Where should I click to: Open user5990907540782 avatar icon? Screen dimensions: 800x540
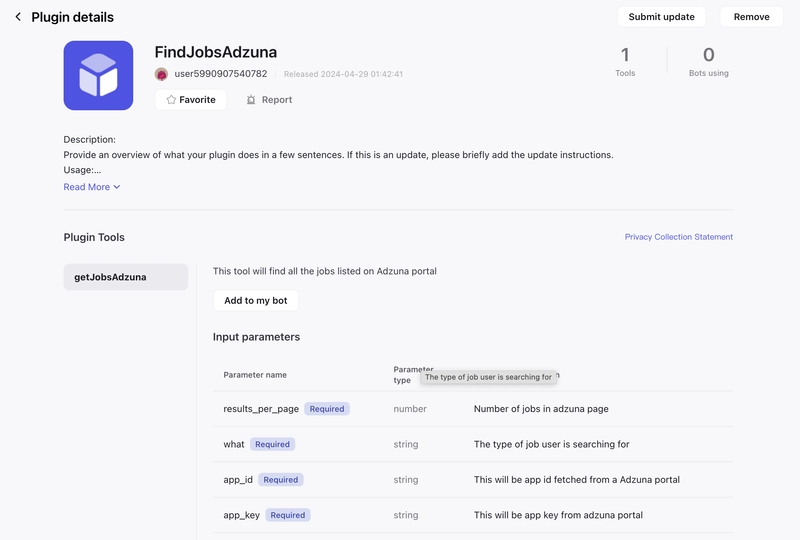[161, 74]
